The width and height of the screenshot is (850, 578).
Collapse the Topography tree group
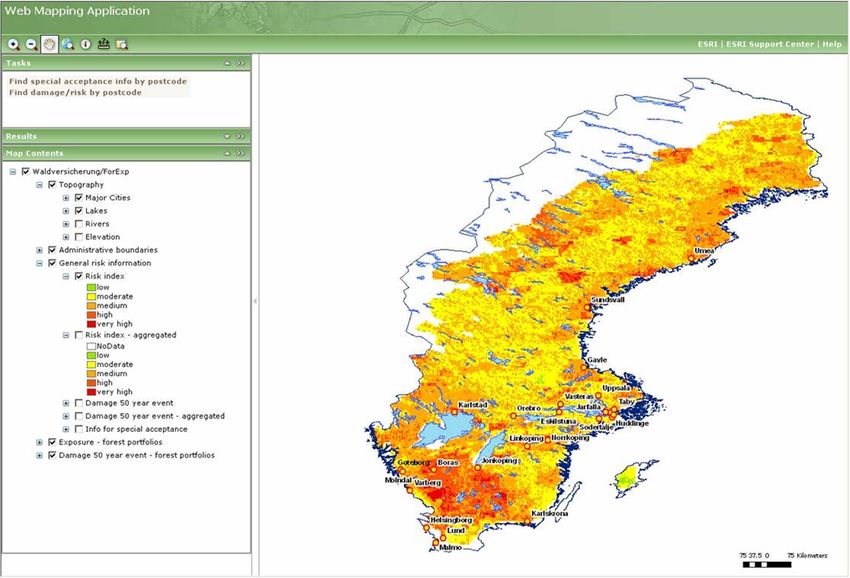[x=40, y=185]
